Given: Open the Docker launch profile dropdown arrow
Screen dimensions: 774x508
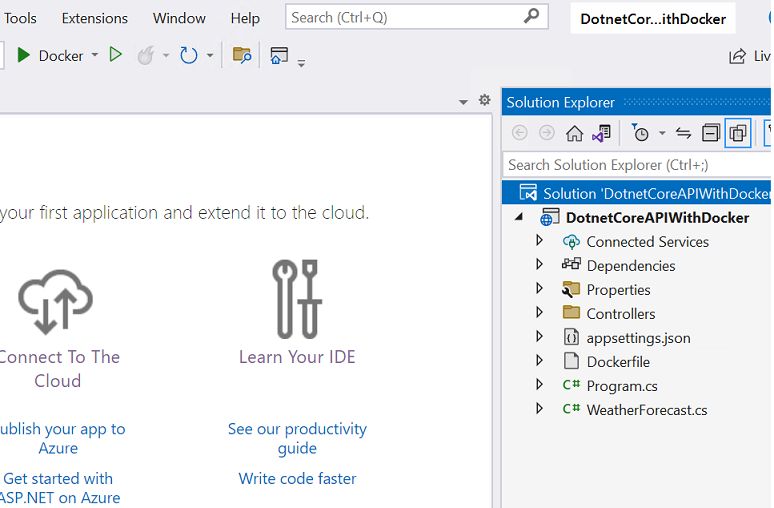Looking at the screenshot, I should (x=95, y=55).
